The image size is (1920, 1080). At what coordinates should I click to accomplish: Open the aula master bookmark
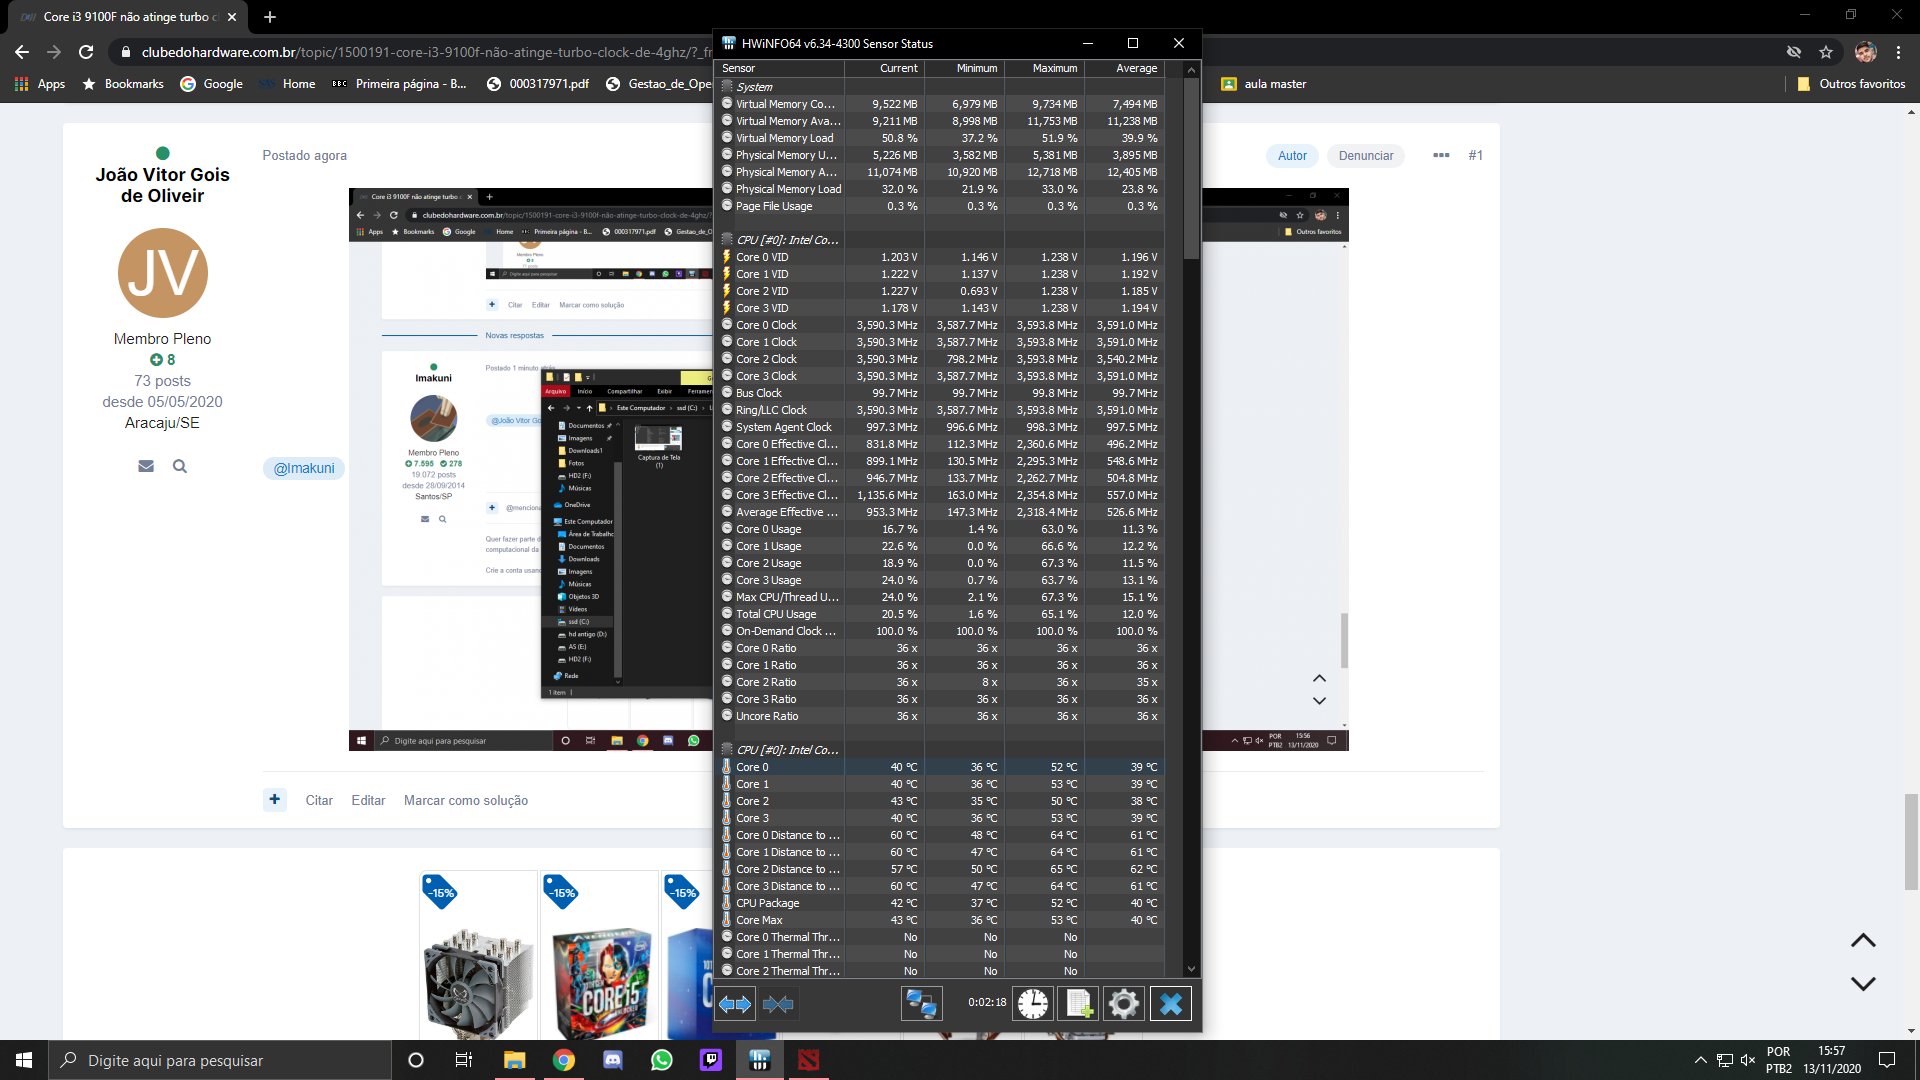1264,84
